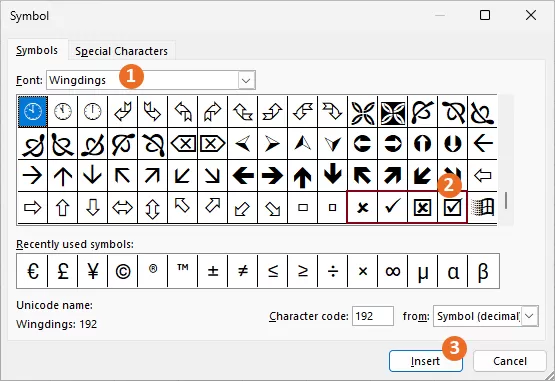
Task: Pick the alpha symbol from recent symbols
Action: coord(452,271)
